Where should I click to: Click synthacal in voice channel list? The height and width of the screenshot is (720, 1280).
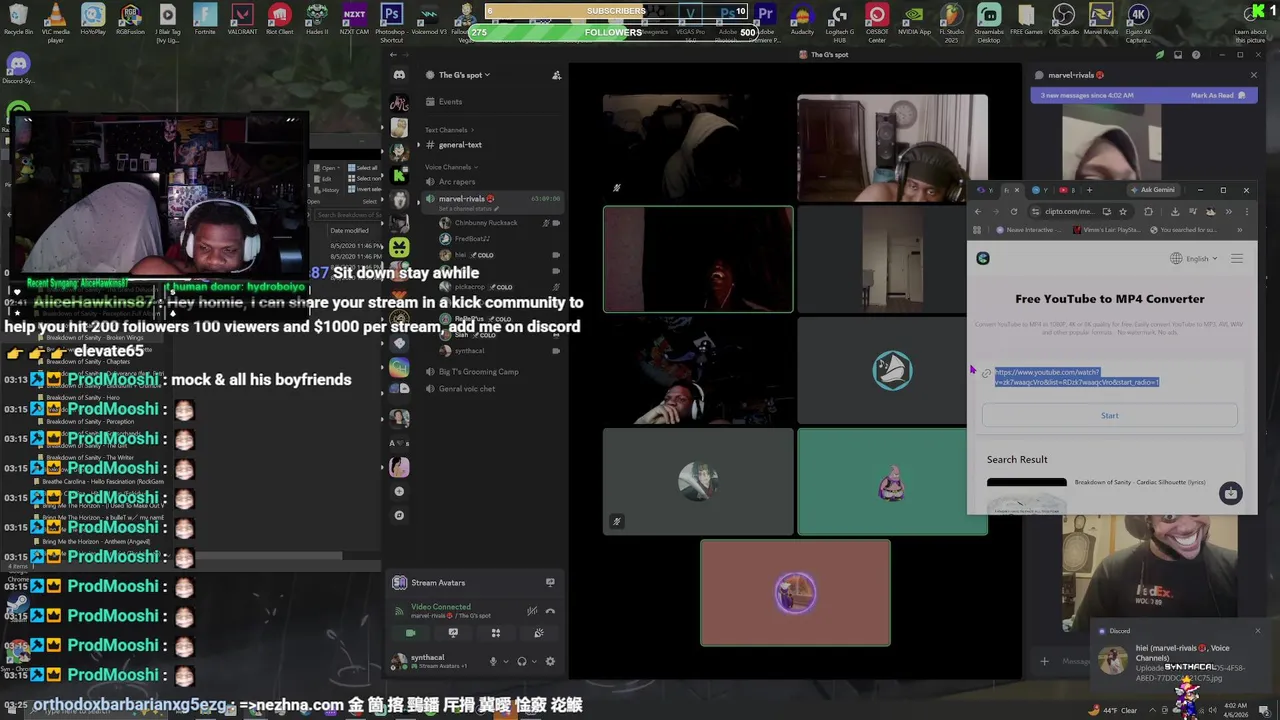tap(469, 351)
